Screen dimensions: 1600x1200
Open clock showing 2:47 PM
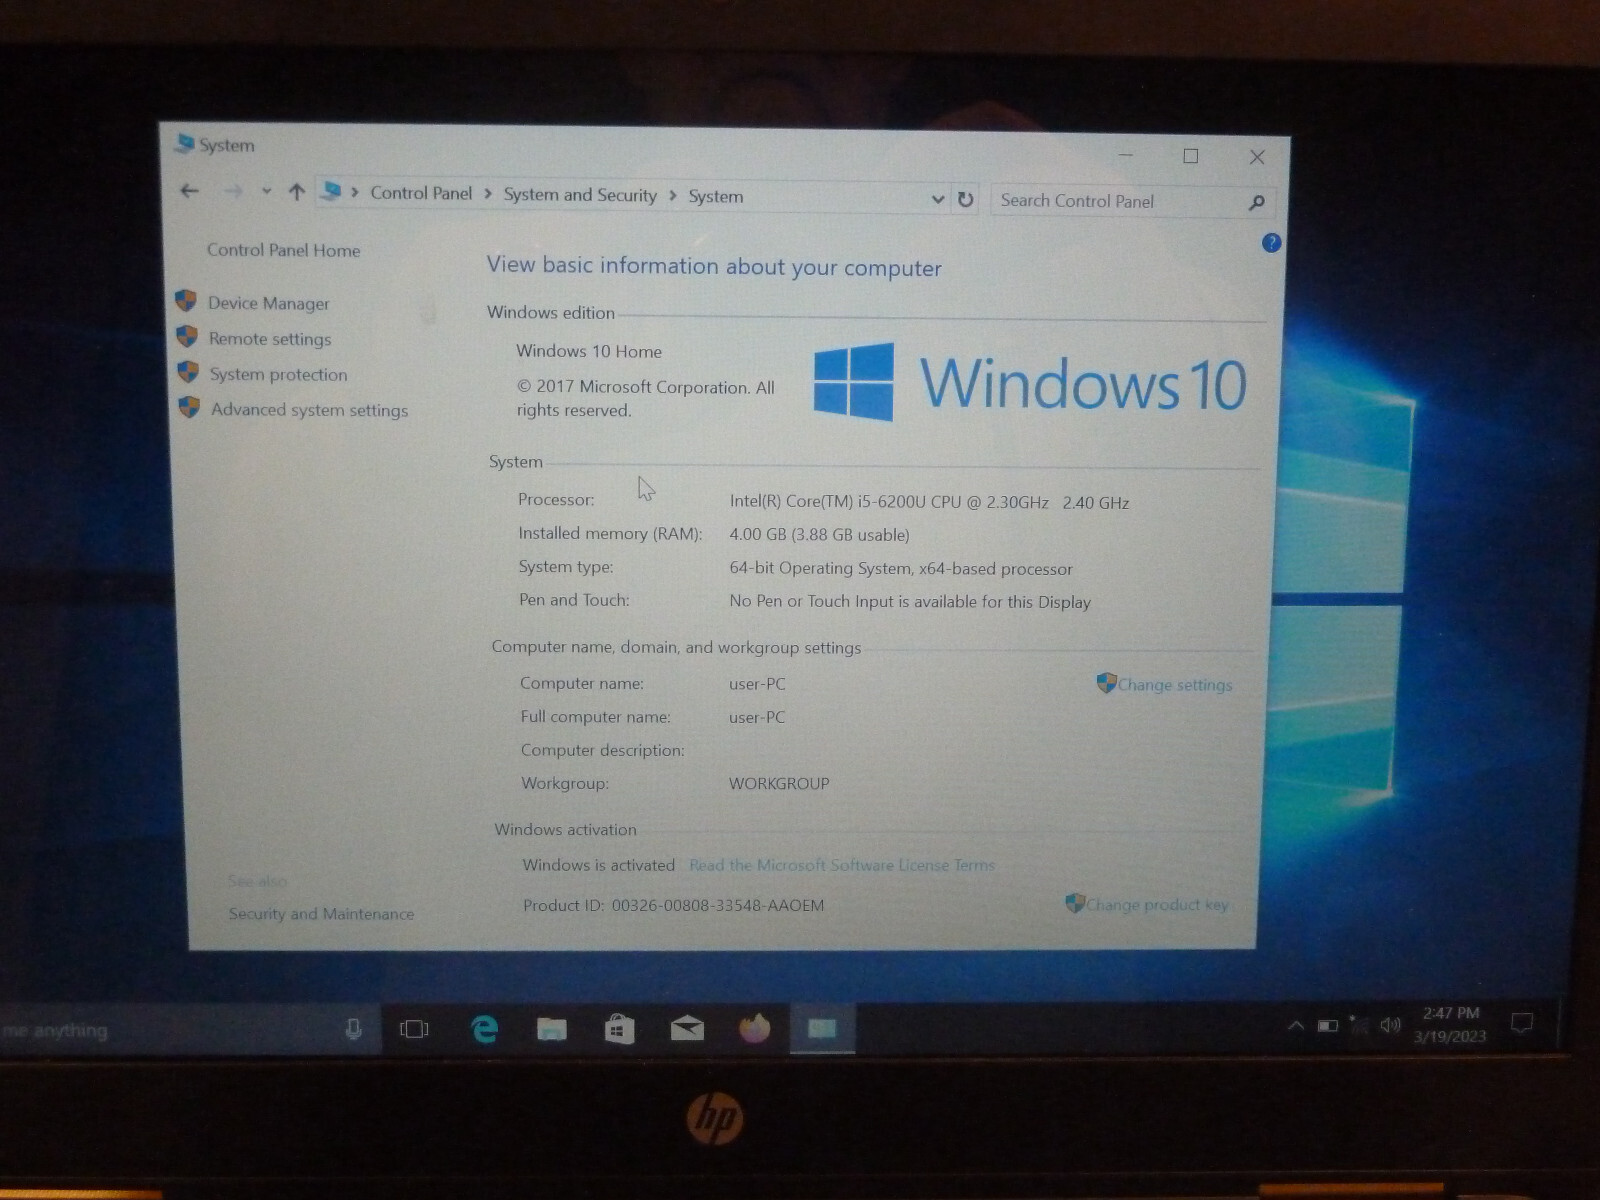(1450, 1024)
